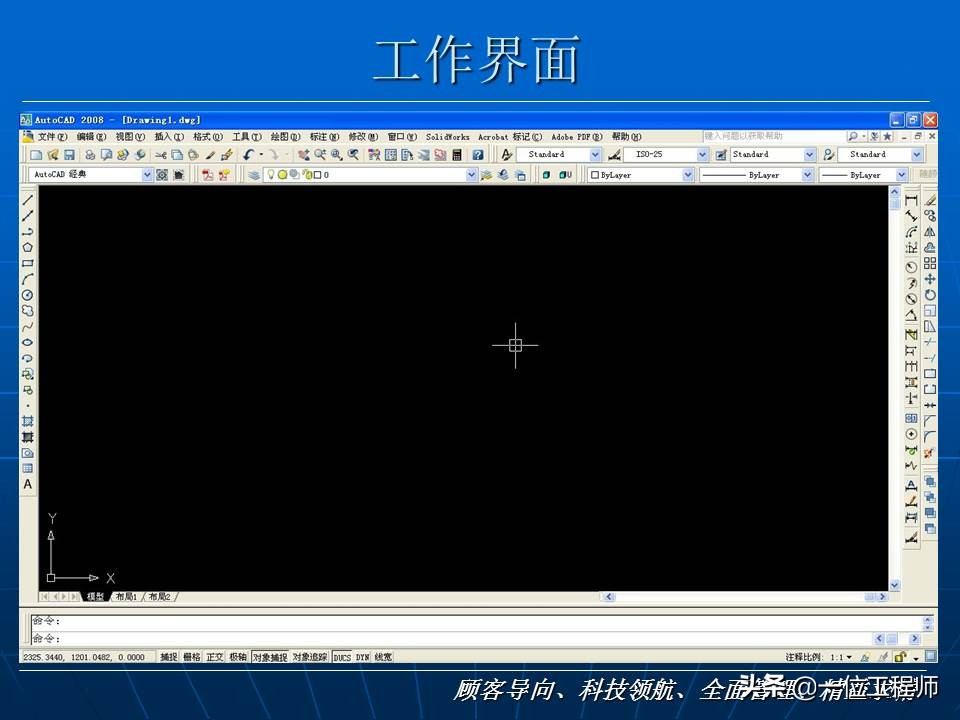Open the layer color ByLayer dropdown
The image size is (960, 720).
688,175
